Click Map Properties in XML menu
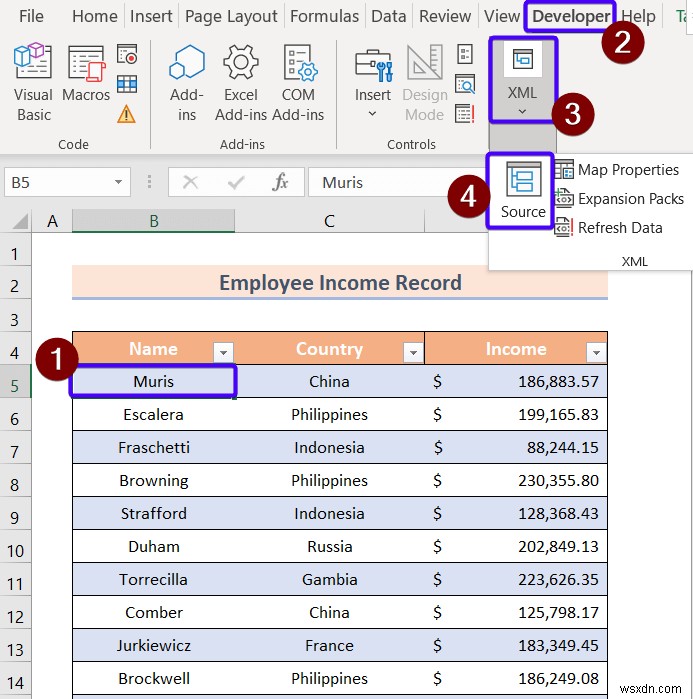Viewport: 693px width, 699px height. click(616, 170)
